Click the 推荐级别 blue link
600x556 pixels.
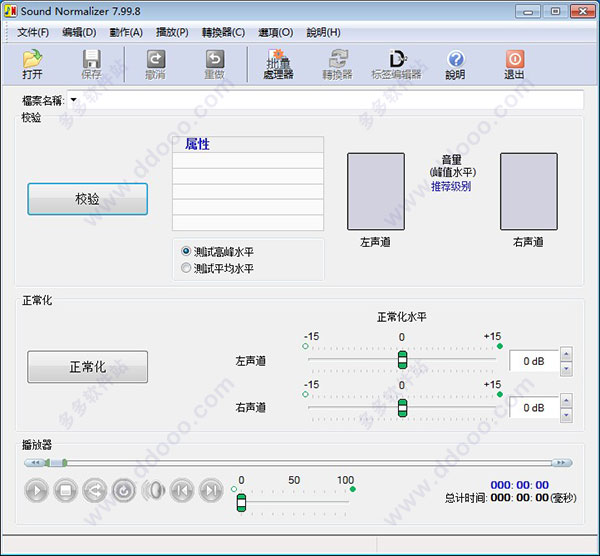coord(451,186)
